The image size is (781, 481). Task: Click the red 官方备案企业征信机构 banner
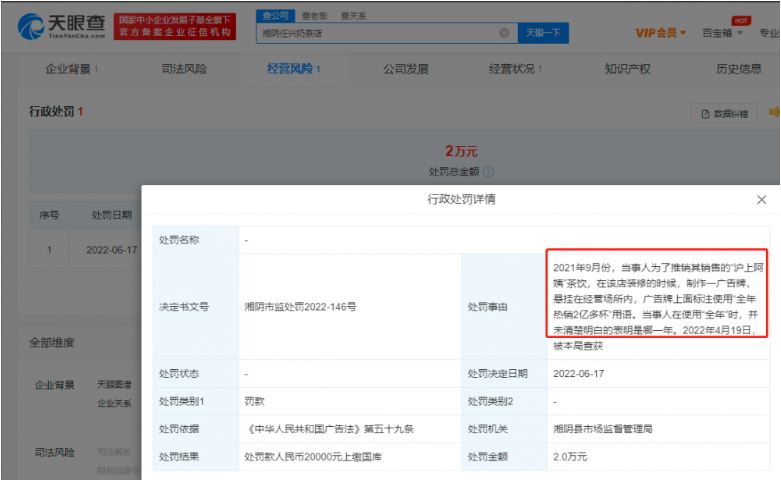click(175, 26)
